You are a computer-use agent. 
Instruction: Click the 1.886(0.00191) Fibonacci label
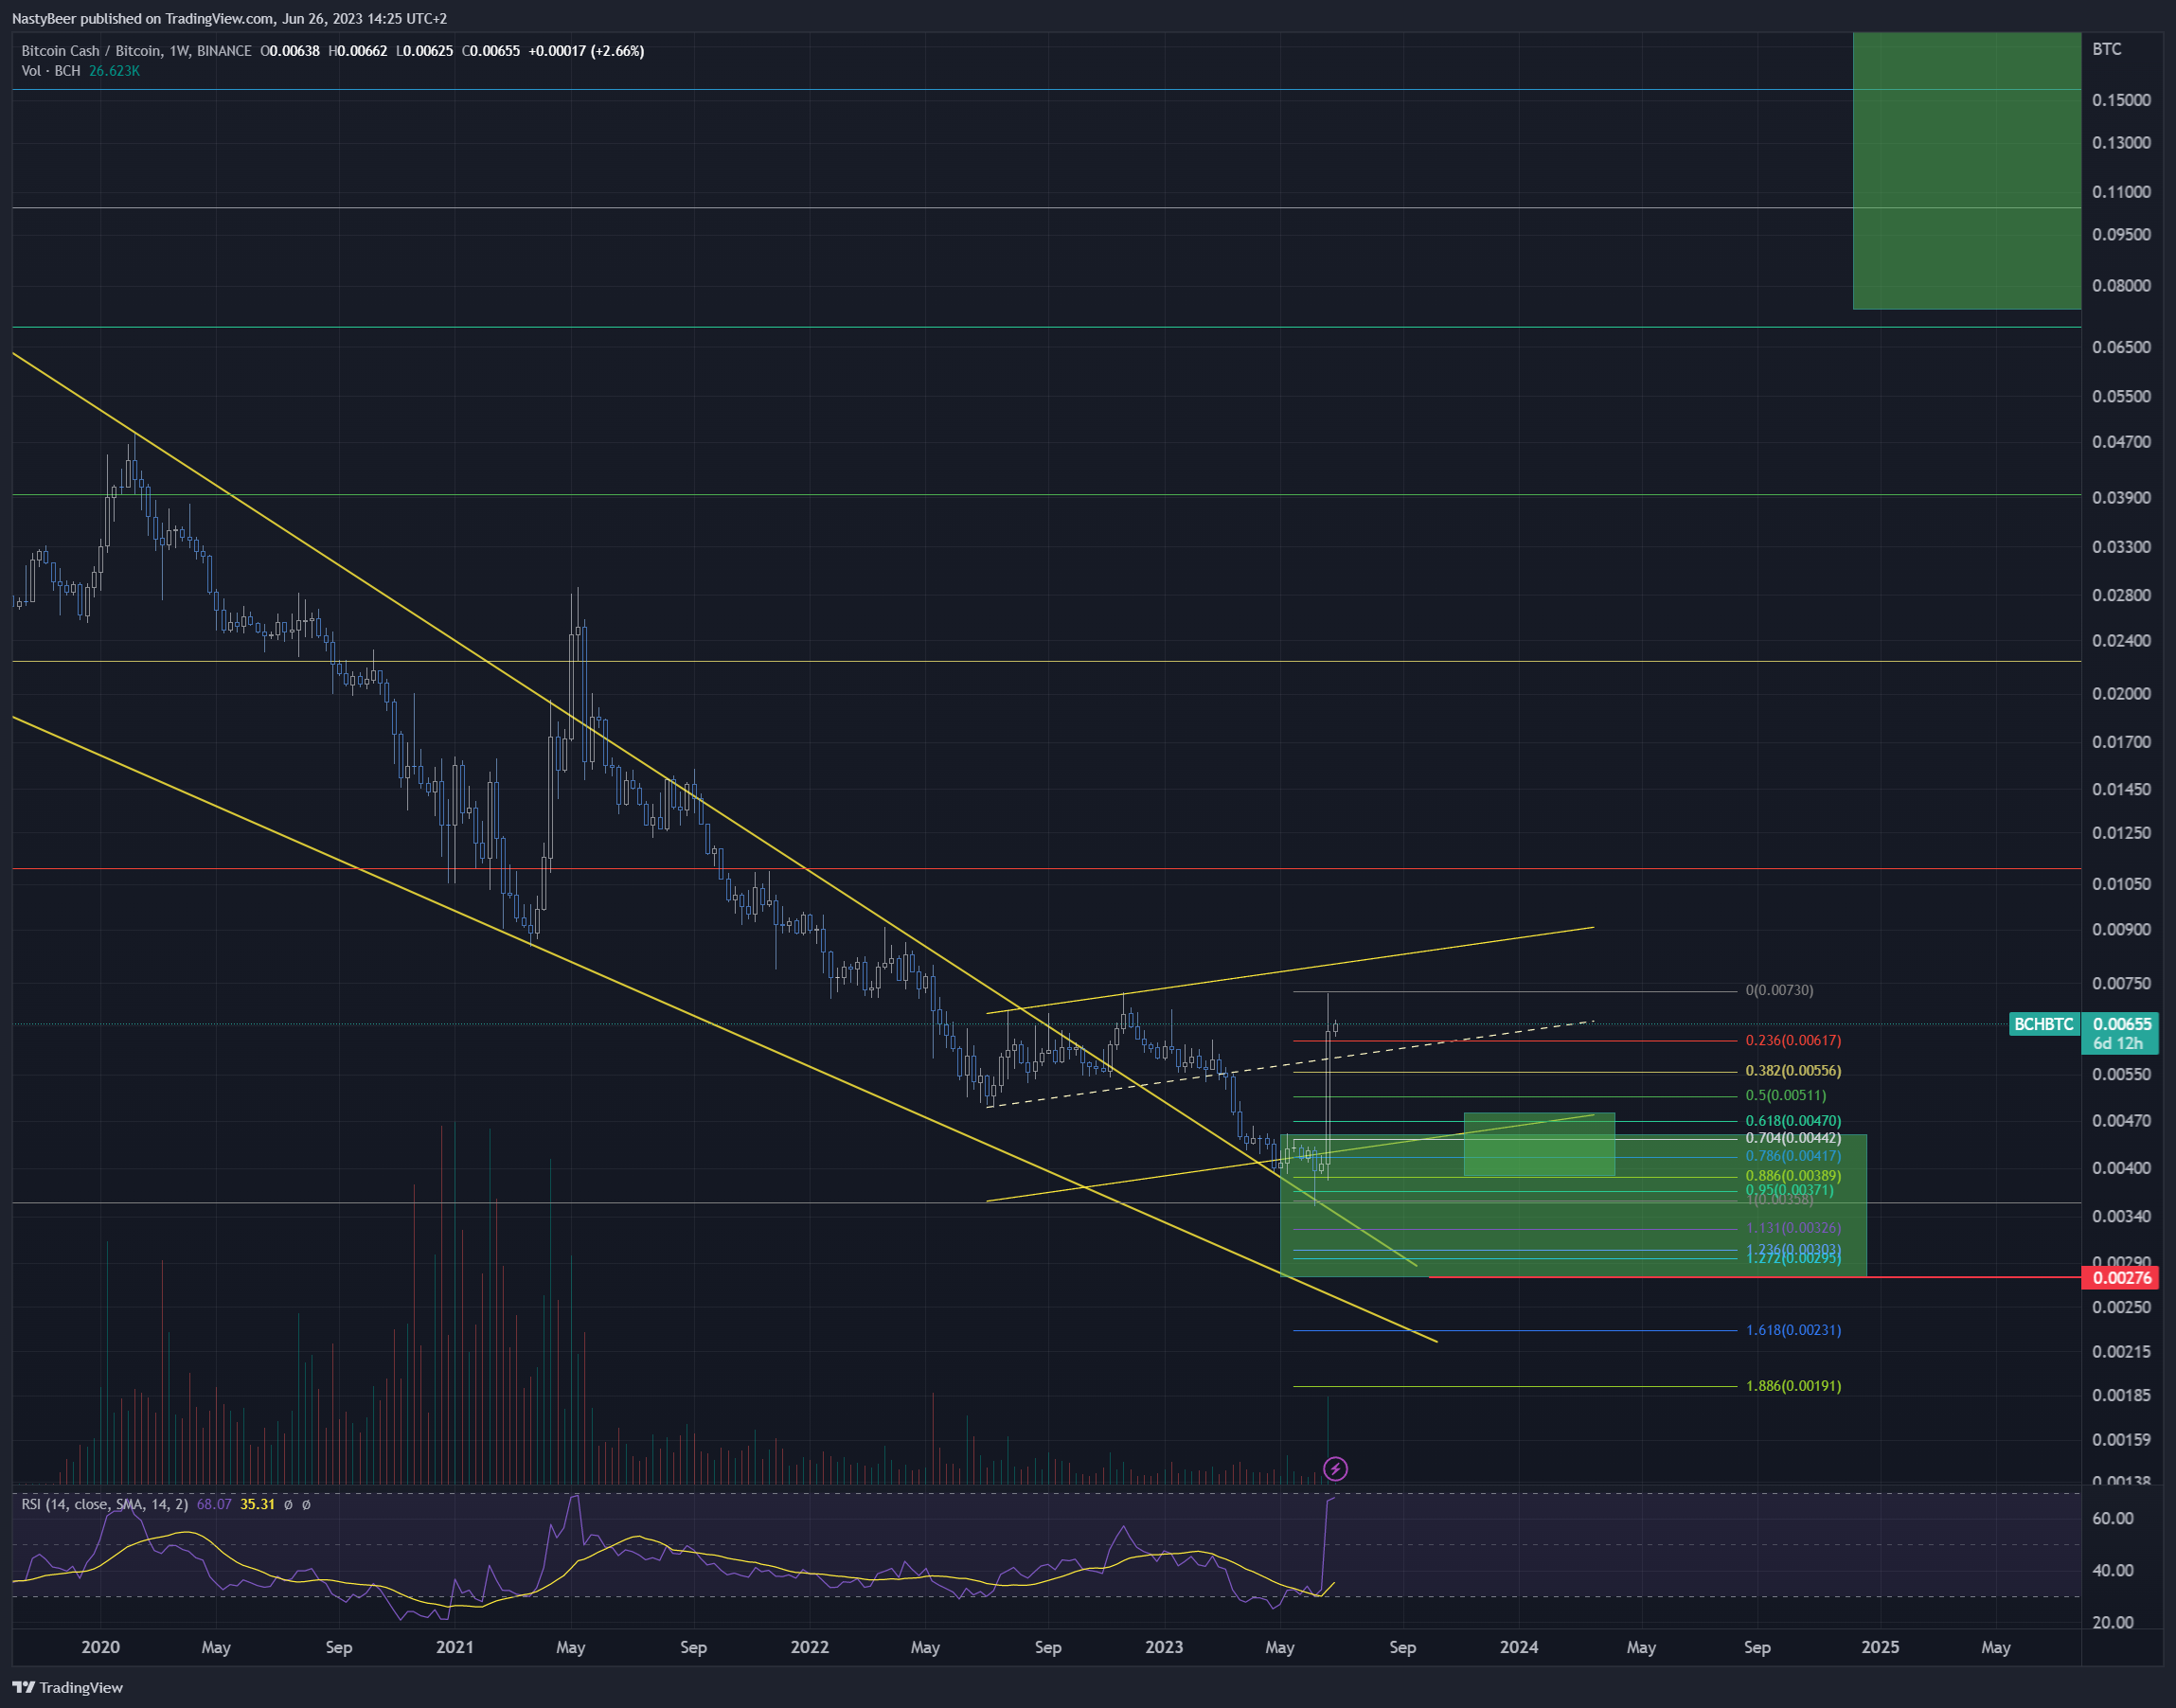click(x=1793, y=1386)
